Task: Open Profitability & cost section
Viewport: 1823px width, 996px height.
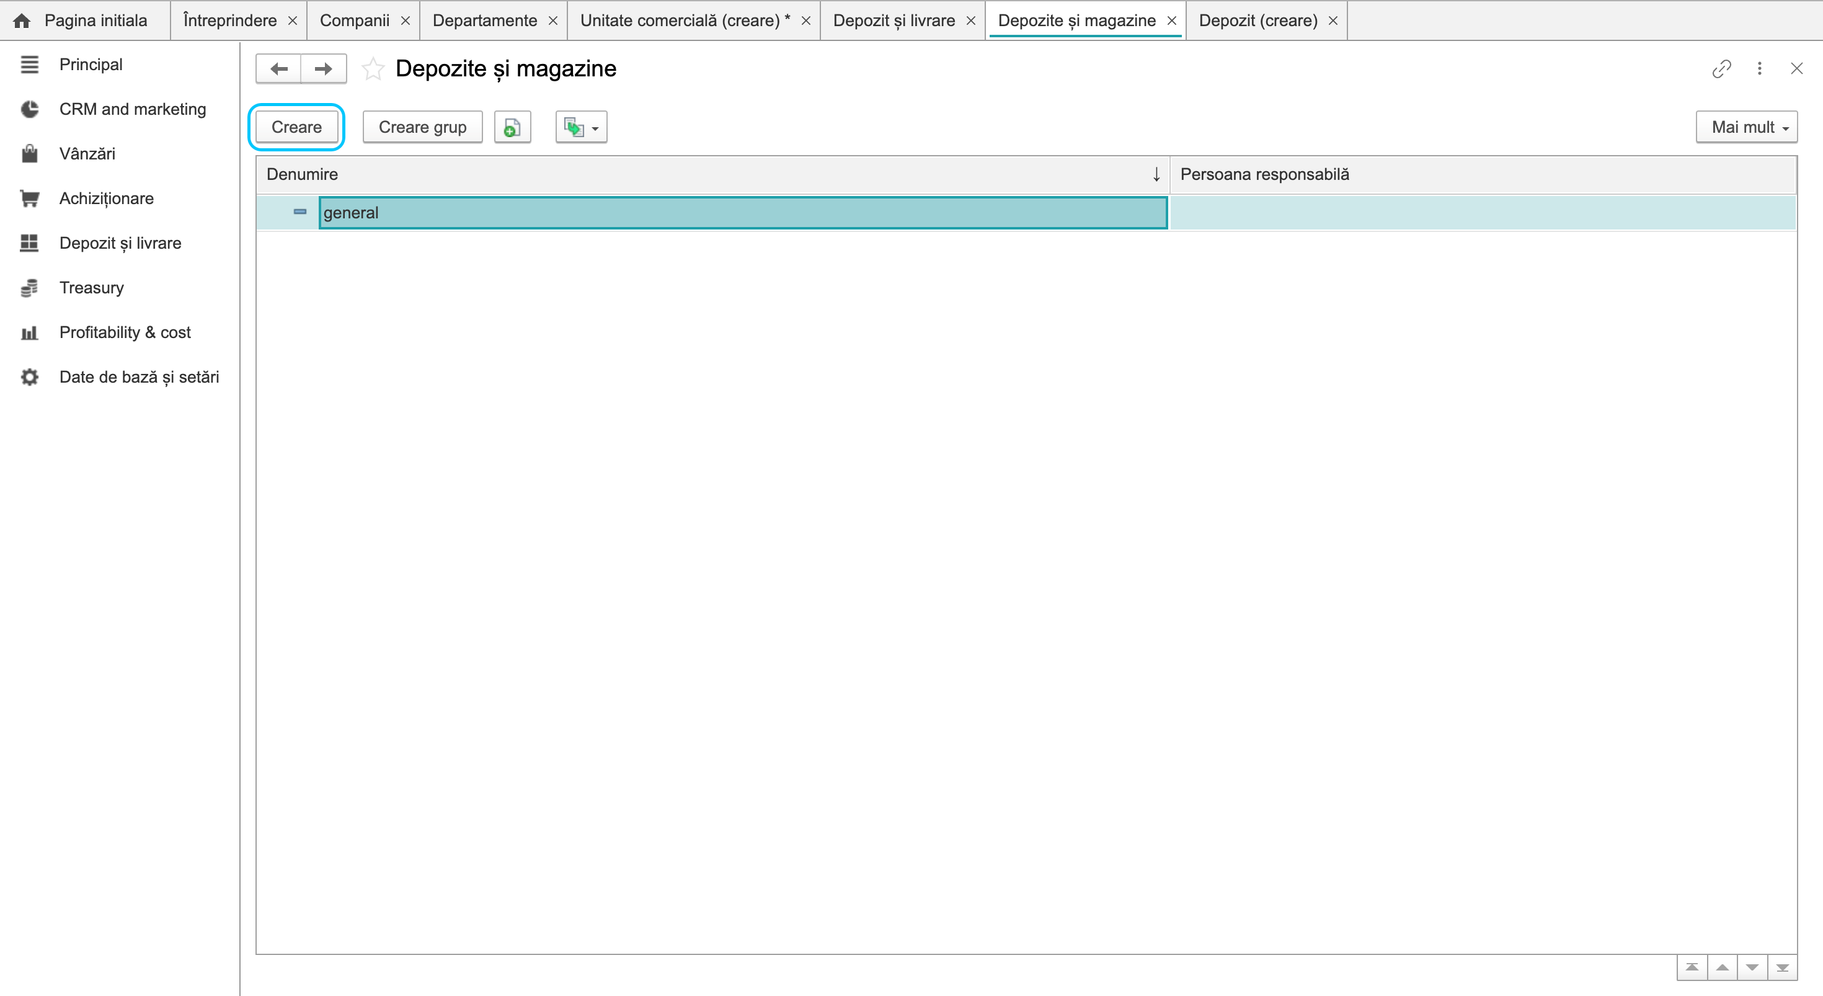Action: pos(125,333)
